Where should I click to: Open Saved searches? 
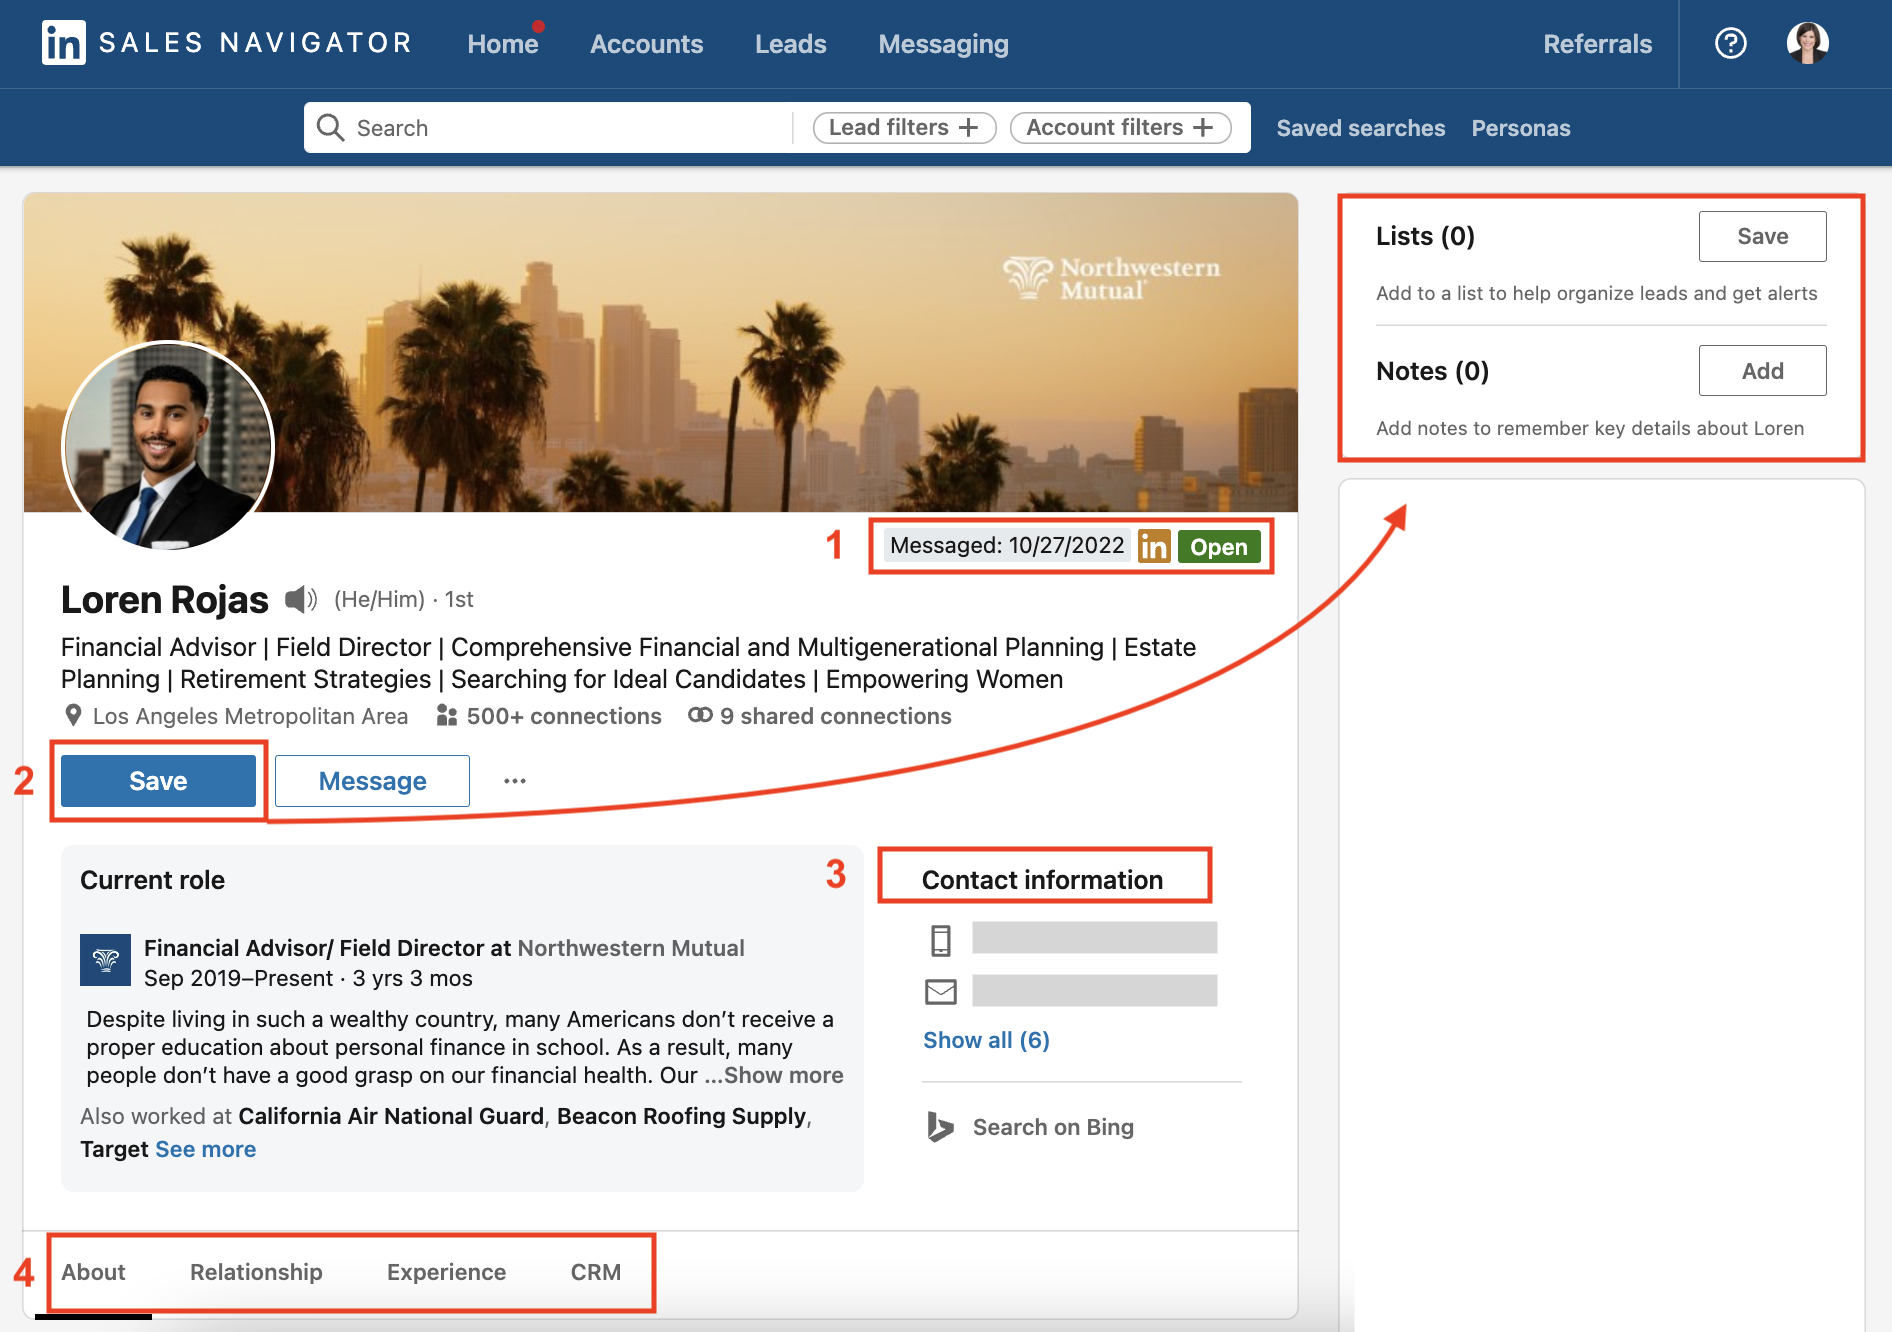coord(1361,128)
